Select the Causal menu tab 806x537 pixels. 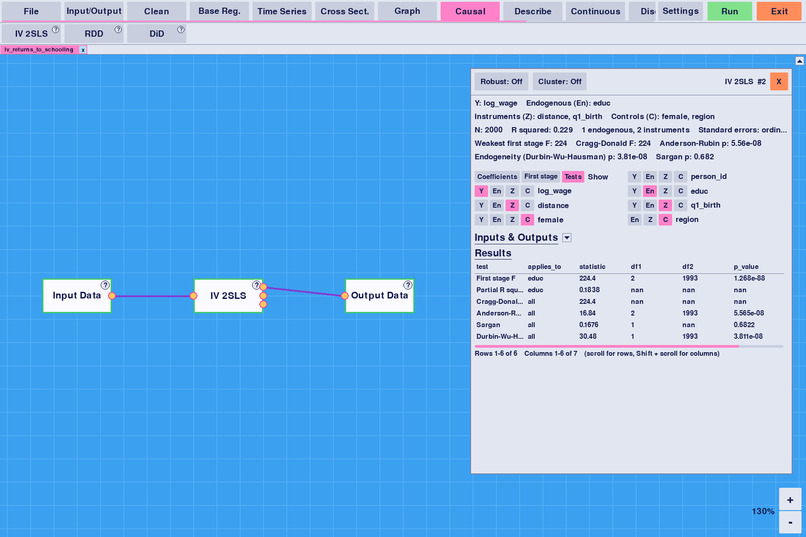470,11
